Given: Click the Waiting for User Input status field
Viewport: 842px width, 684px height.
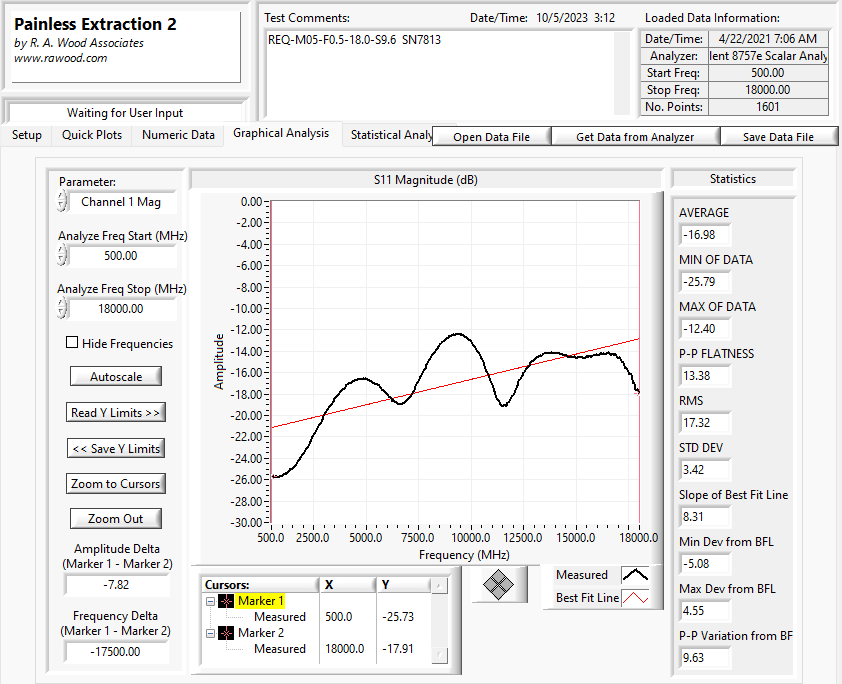Looking at the screenshot, I should click(125, 113).
